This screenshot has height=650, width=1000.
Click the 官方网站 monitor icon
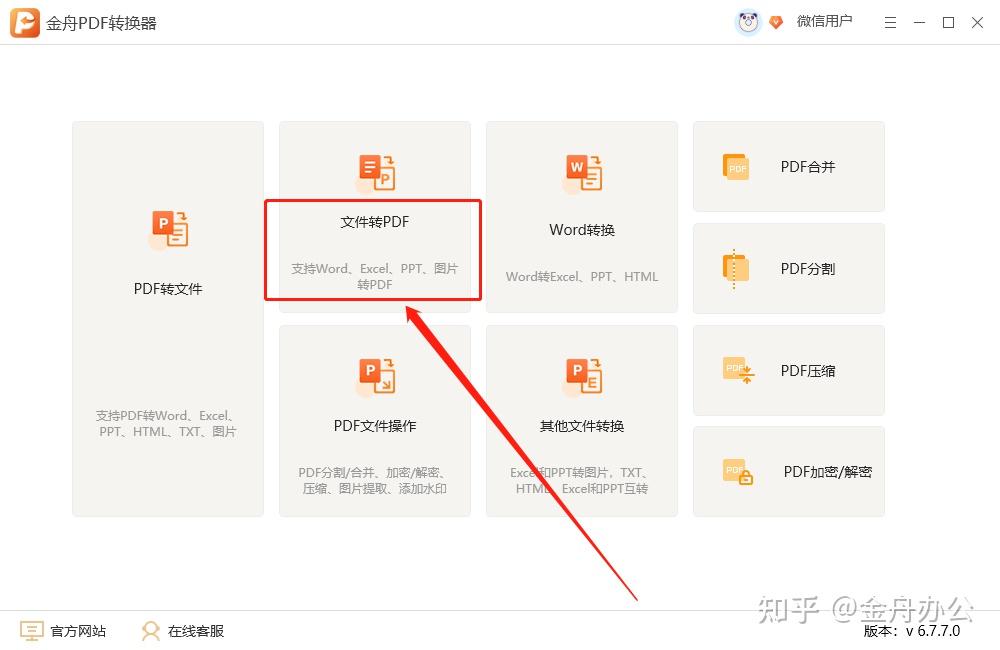(31, 631)
